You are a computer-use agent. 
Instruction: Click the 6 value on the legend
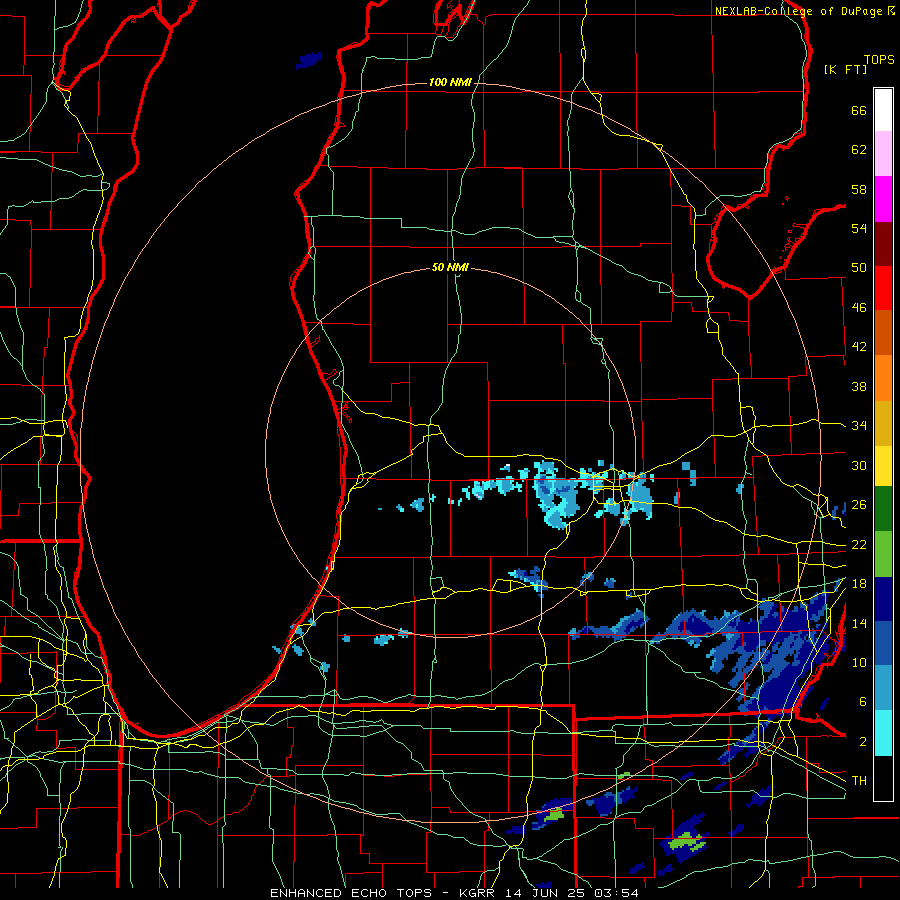(862, 702)
